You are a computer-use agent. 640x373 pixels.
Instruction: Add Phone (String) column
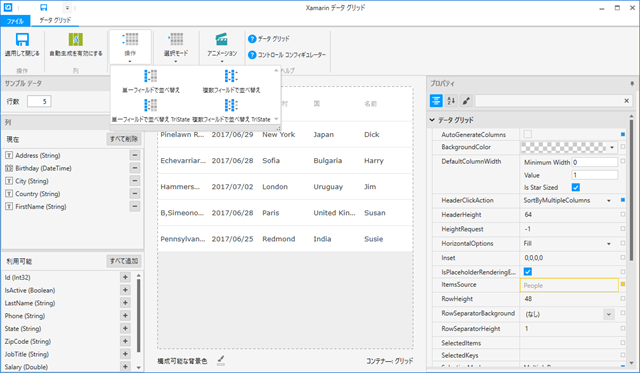[125, 315]
